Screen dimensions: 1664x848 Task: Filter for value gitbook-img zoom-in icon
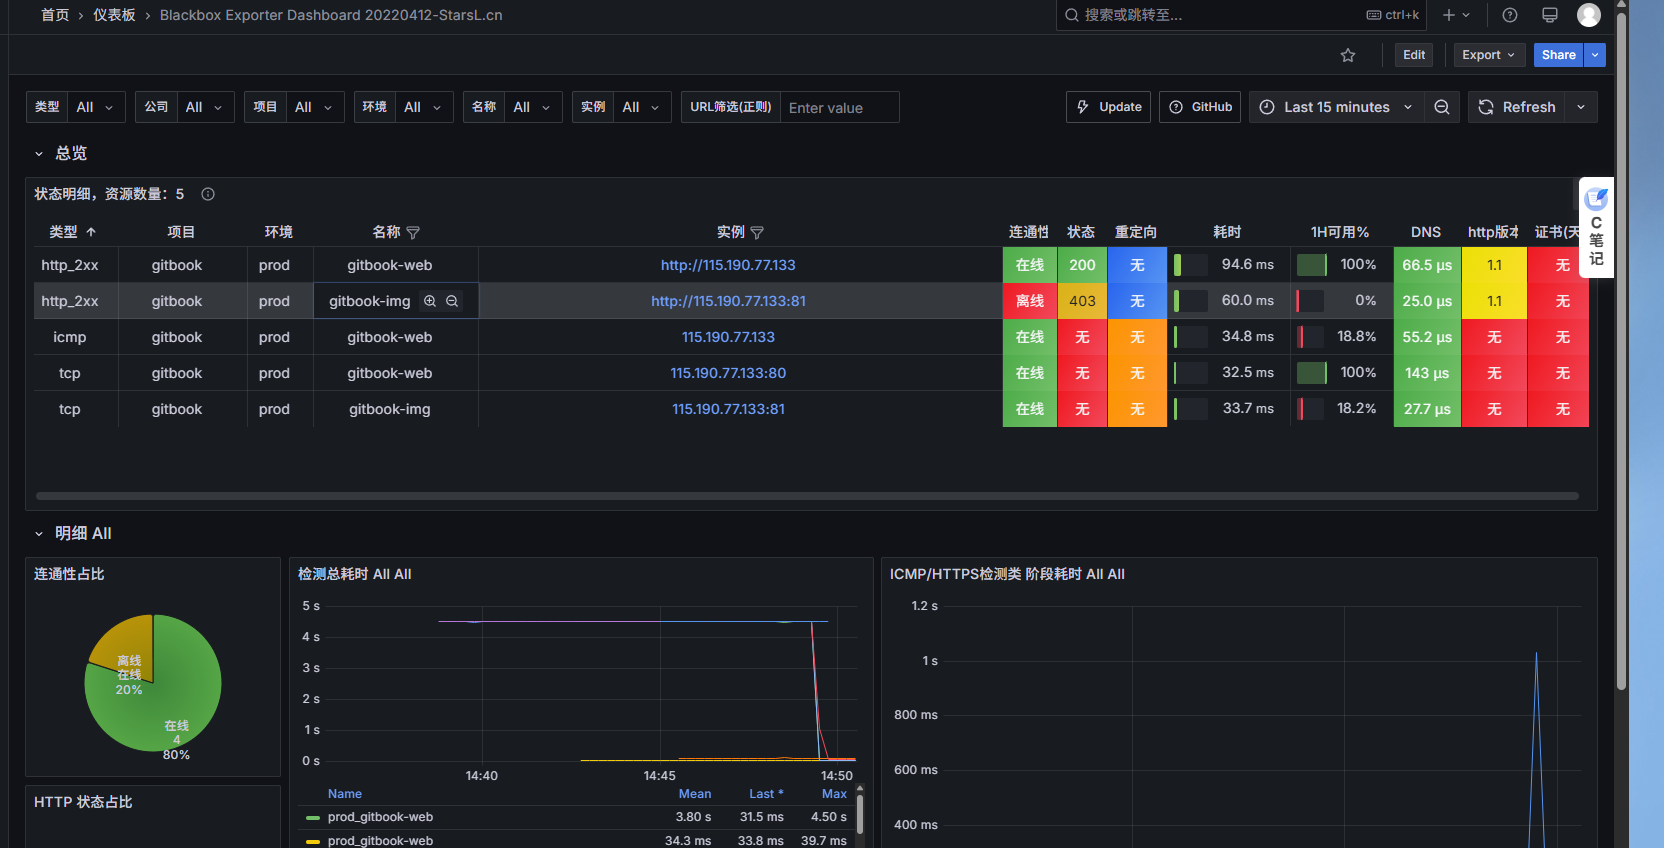(x=430, y=301)
